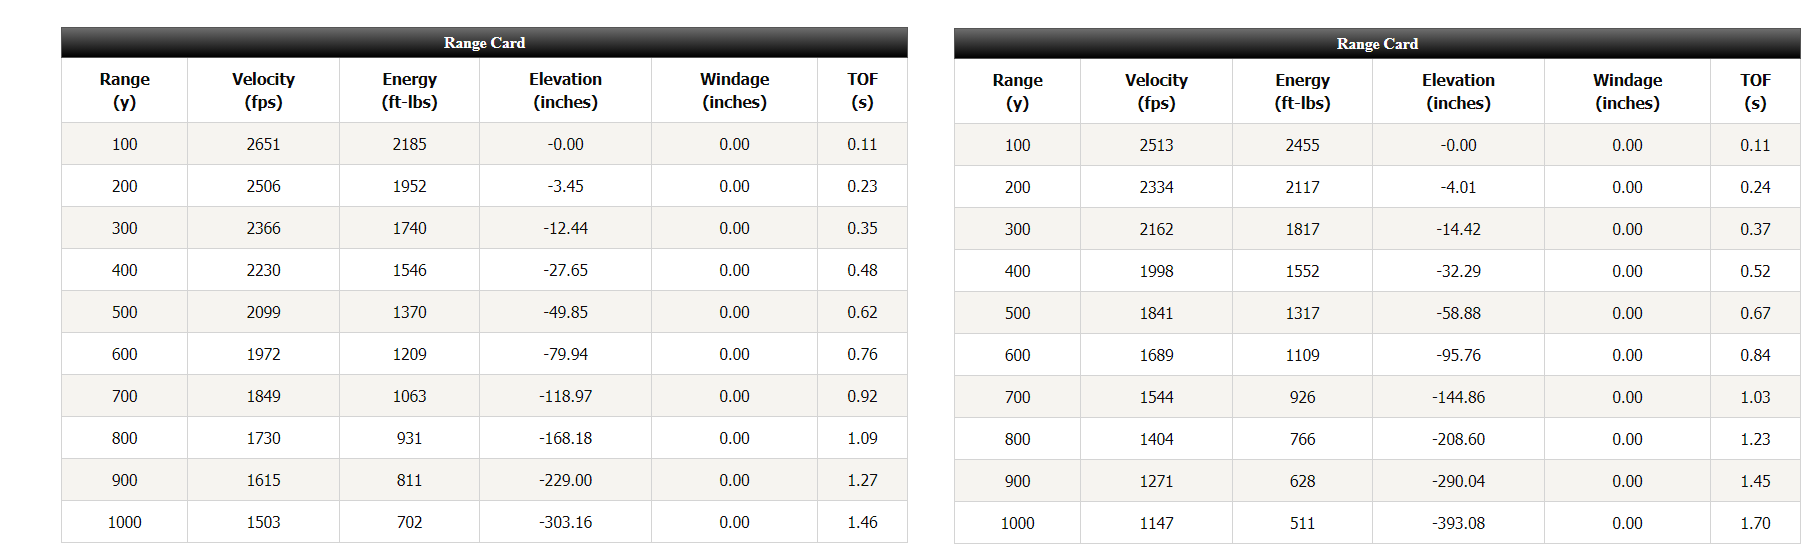Click the right Range Card title bar
This screenshot has width=1808, height=552.
coord(1377,43)
